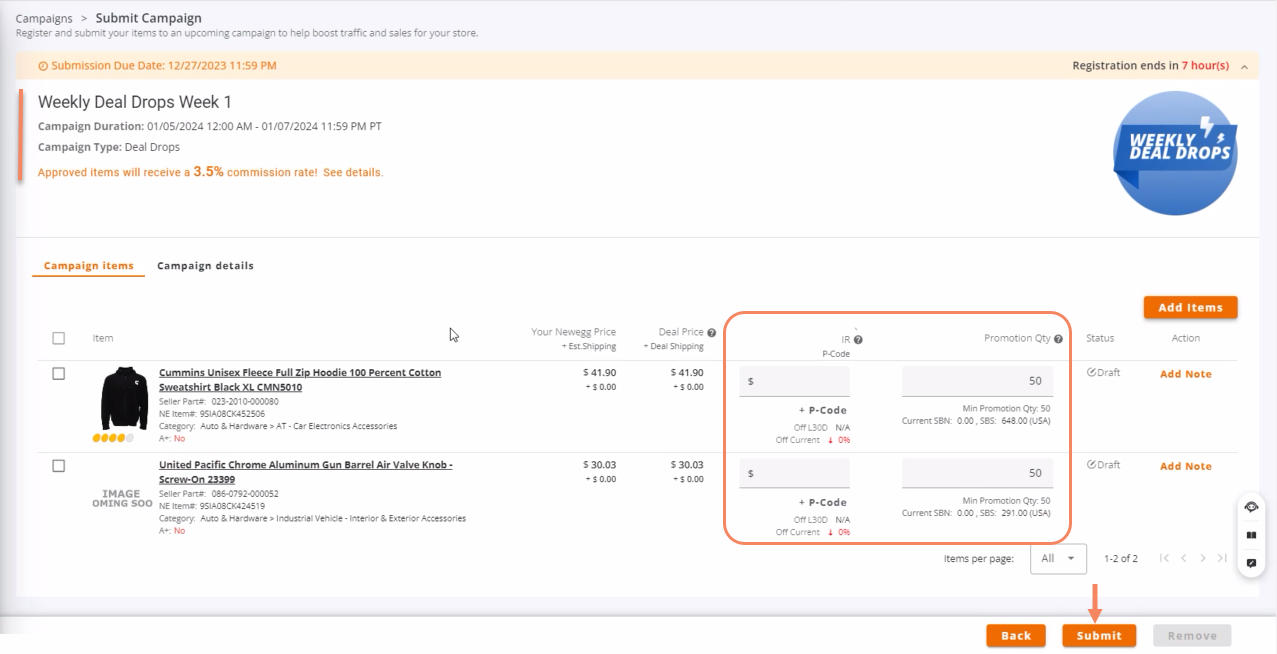Screen dimensions: 1277x654
Task: Click the Item column header
Action: tap(103, 338)
